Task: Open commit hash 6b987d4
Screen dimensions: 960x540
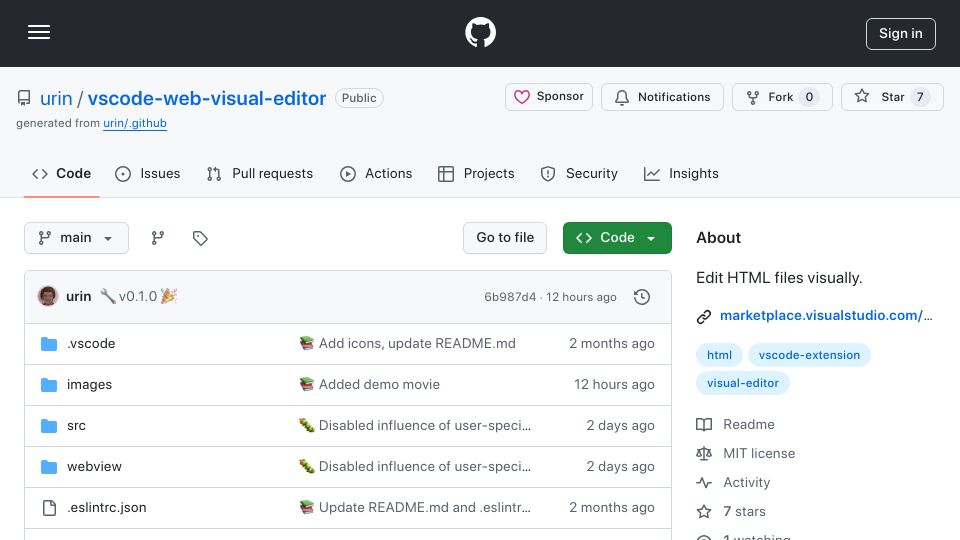Action: [x=510, y=297]
